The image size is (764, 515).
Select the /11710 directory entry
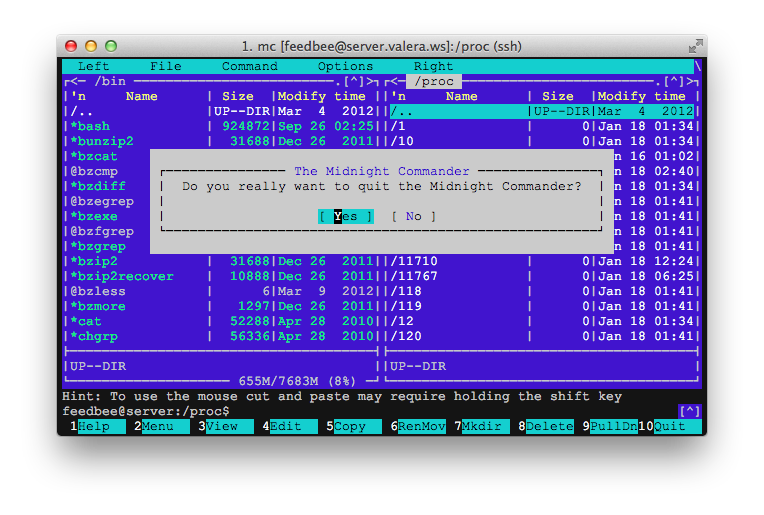[541, 261]
